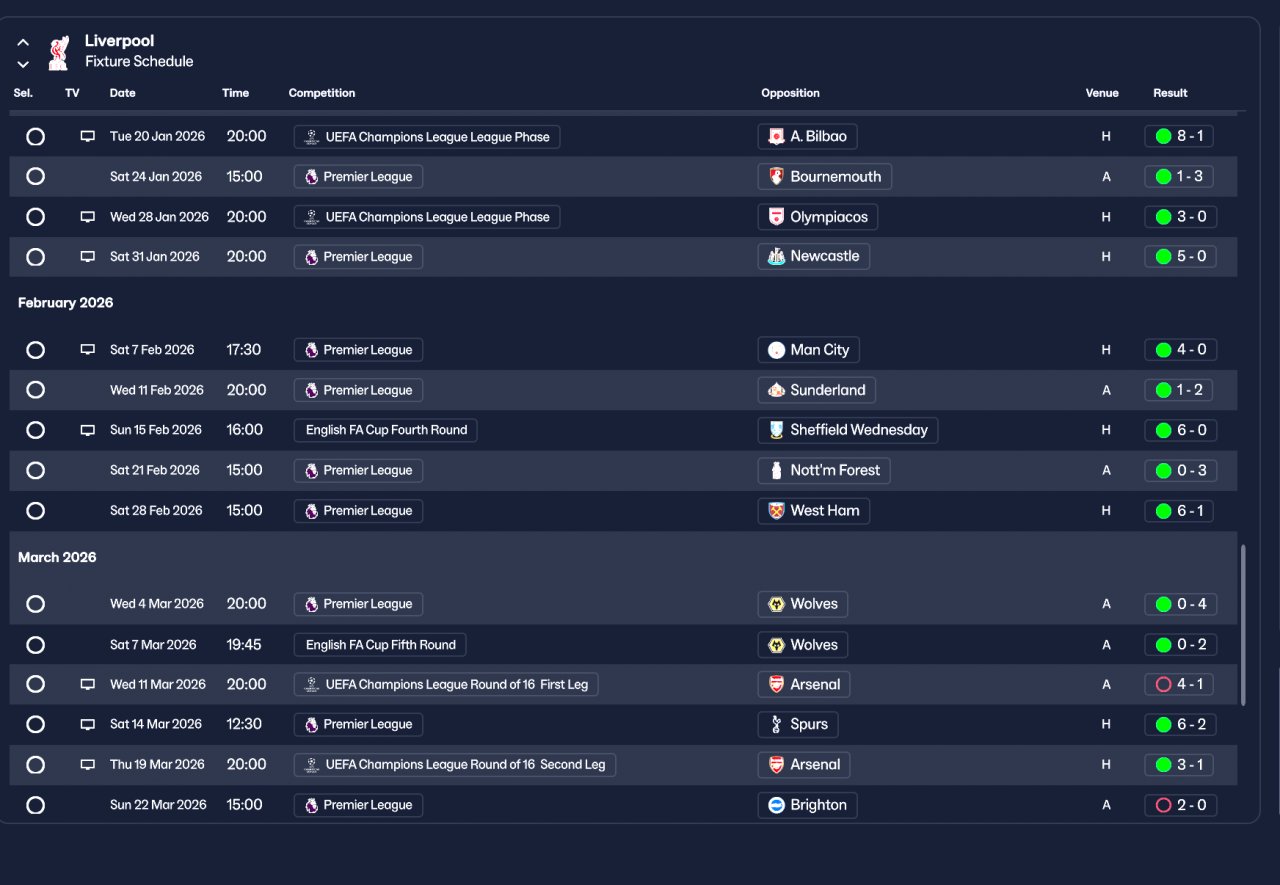Sort by the Venue column header
The width and height of the screenshot is (1280, 885).
click(x=1102, y=93)
